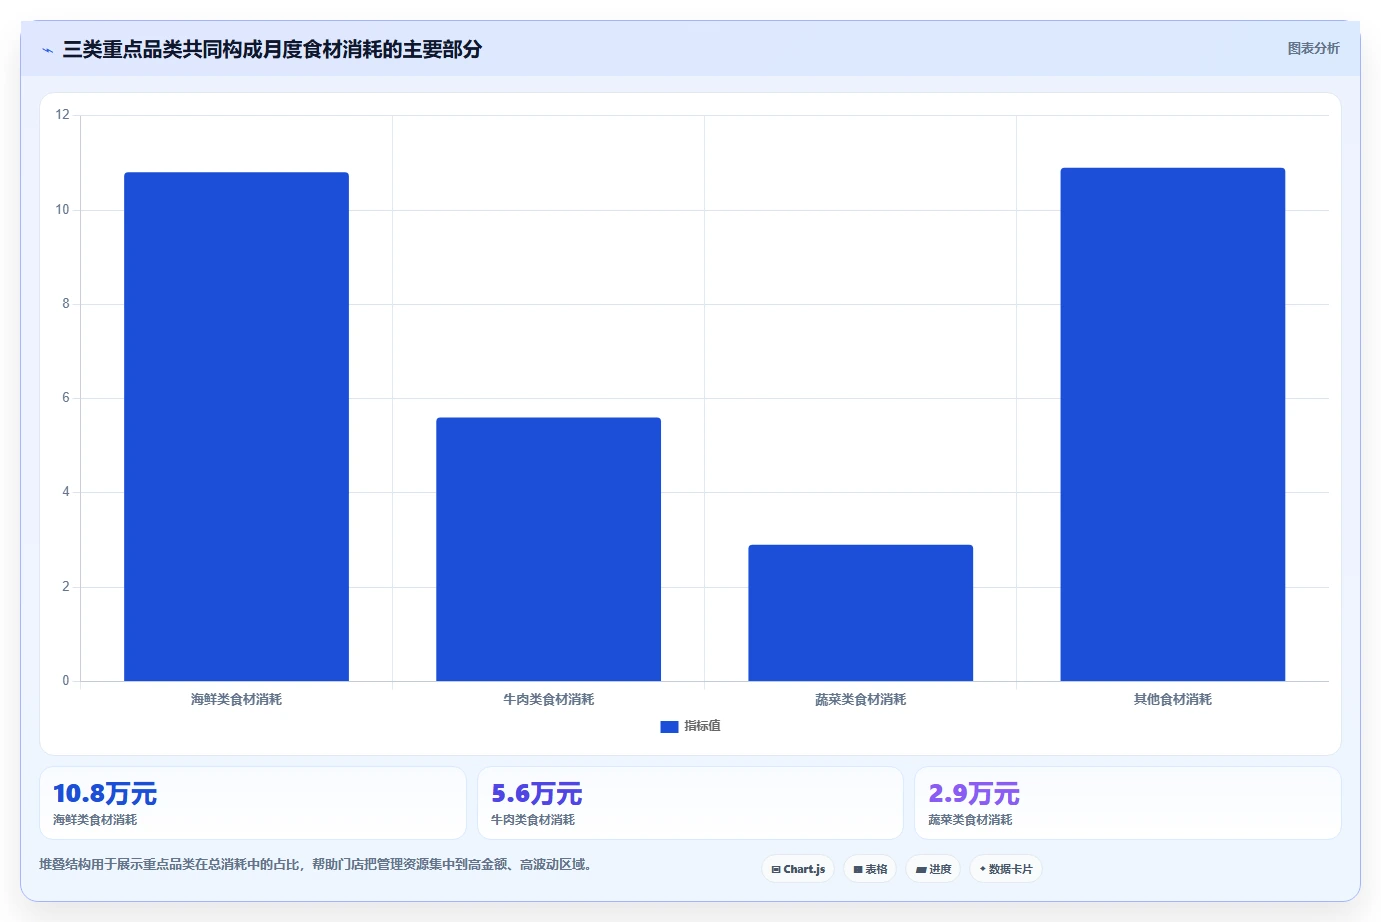
Task: Open the 5.6万元 data card
Action: (690, 803)
